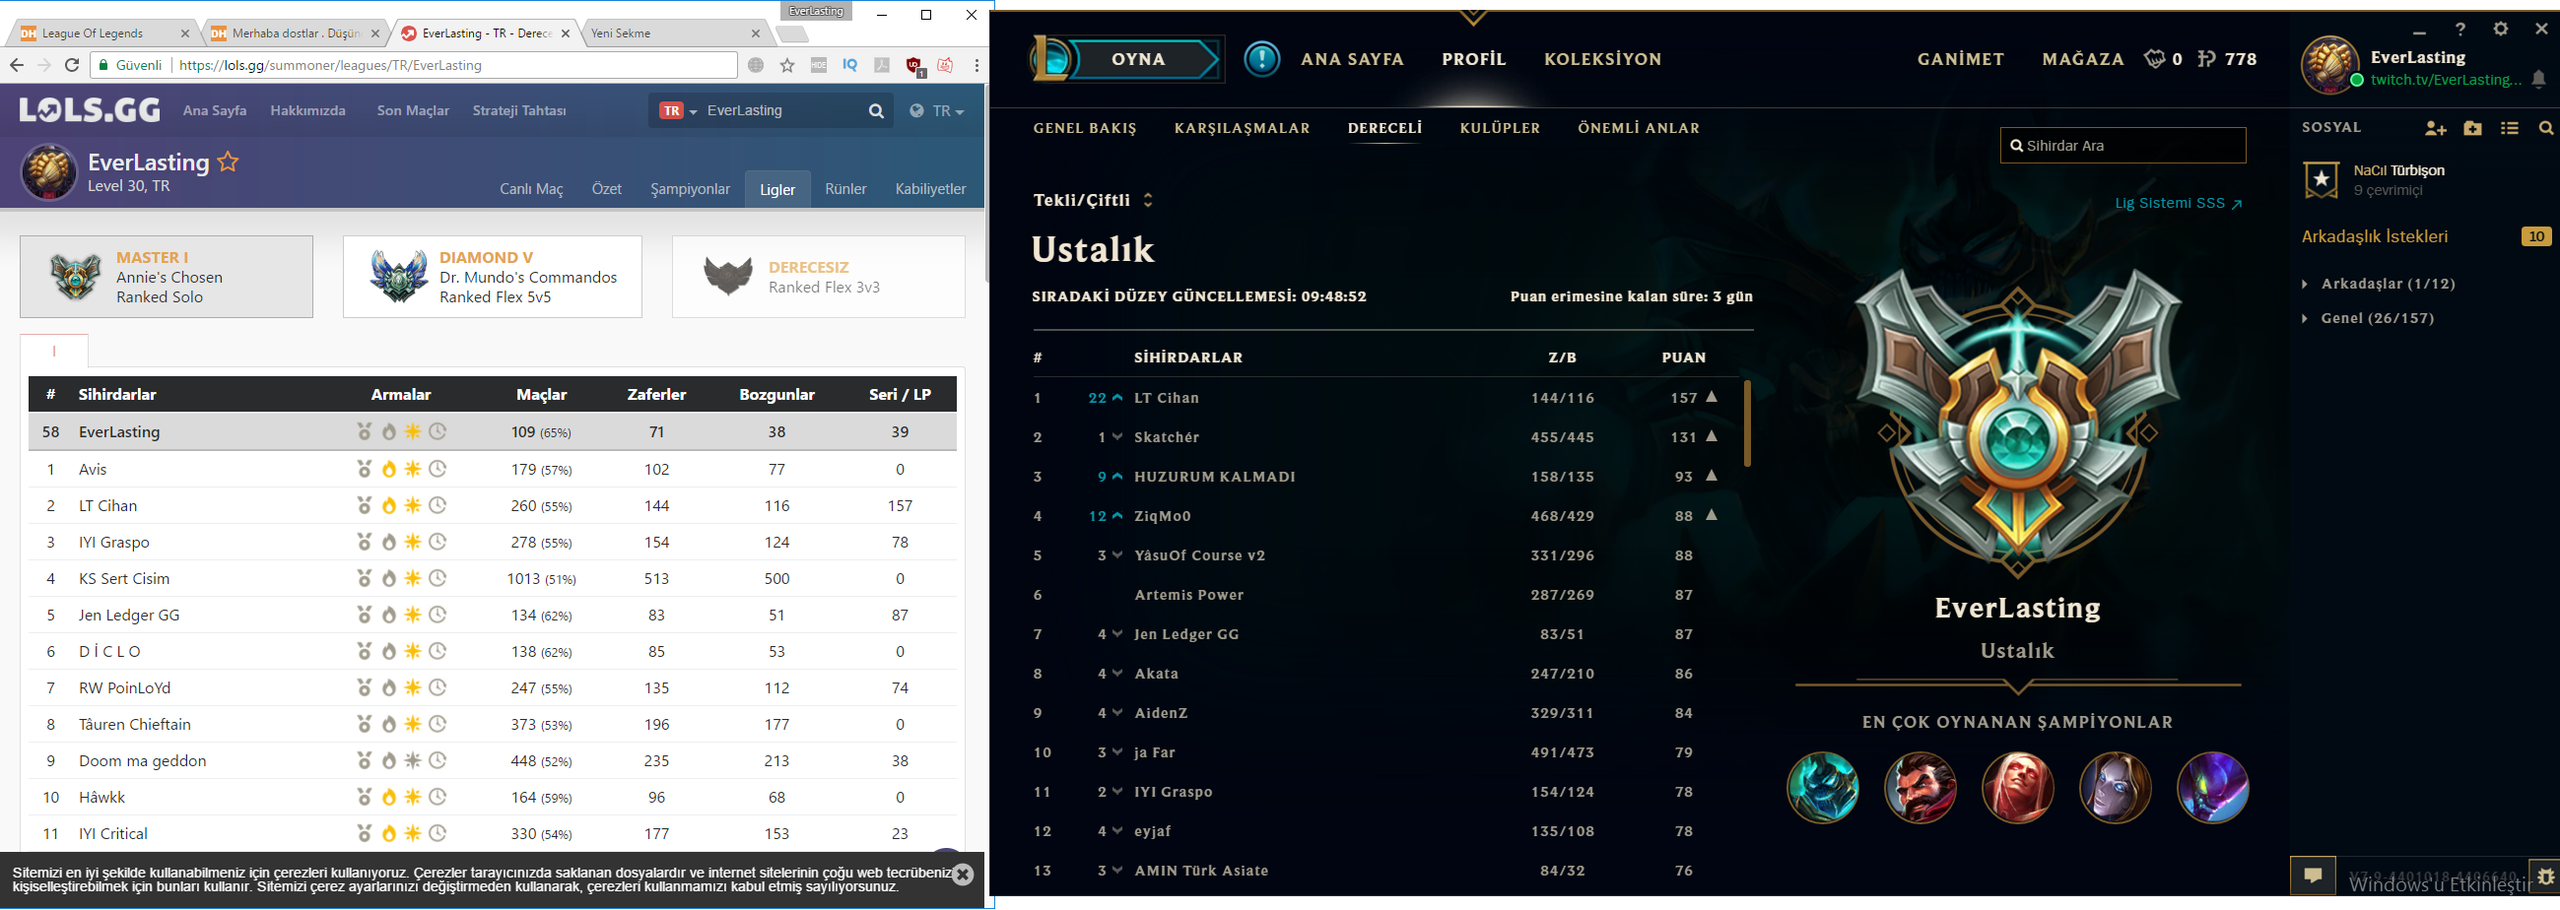Click the globe translate icon in address bar
The width and height of the screenshot is (2560, 910).
[x=756, y=65]
